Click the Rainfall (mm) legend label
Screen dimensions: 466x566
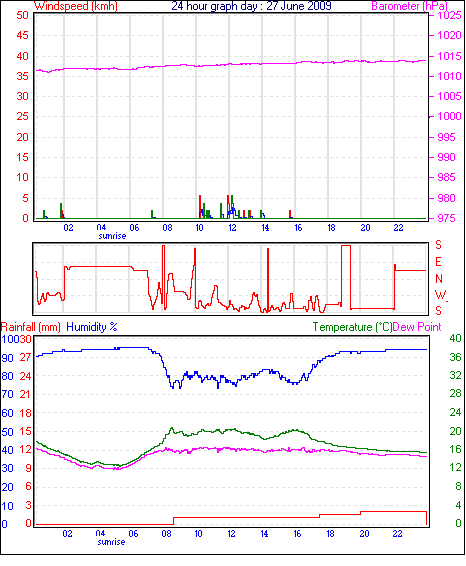[31, 327]
